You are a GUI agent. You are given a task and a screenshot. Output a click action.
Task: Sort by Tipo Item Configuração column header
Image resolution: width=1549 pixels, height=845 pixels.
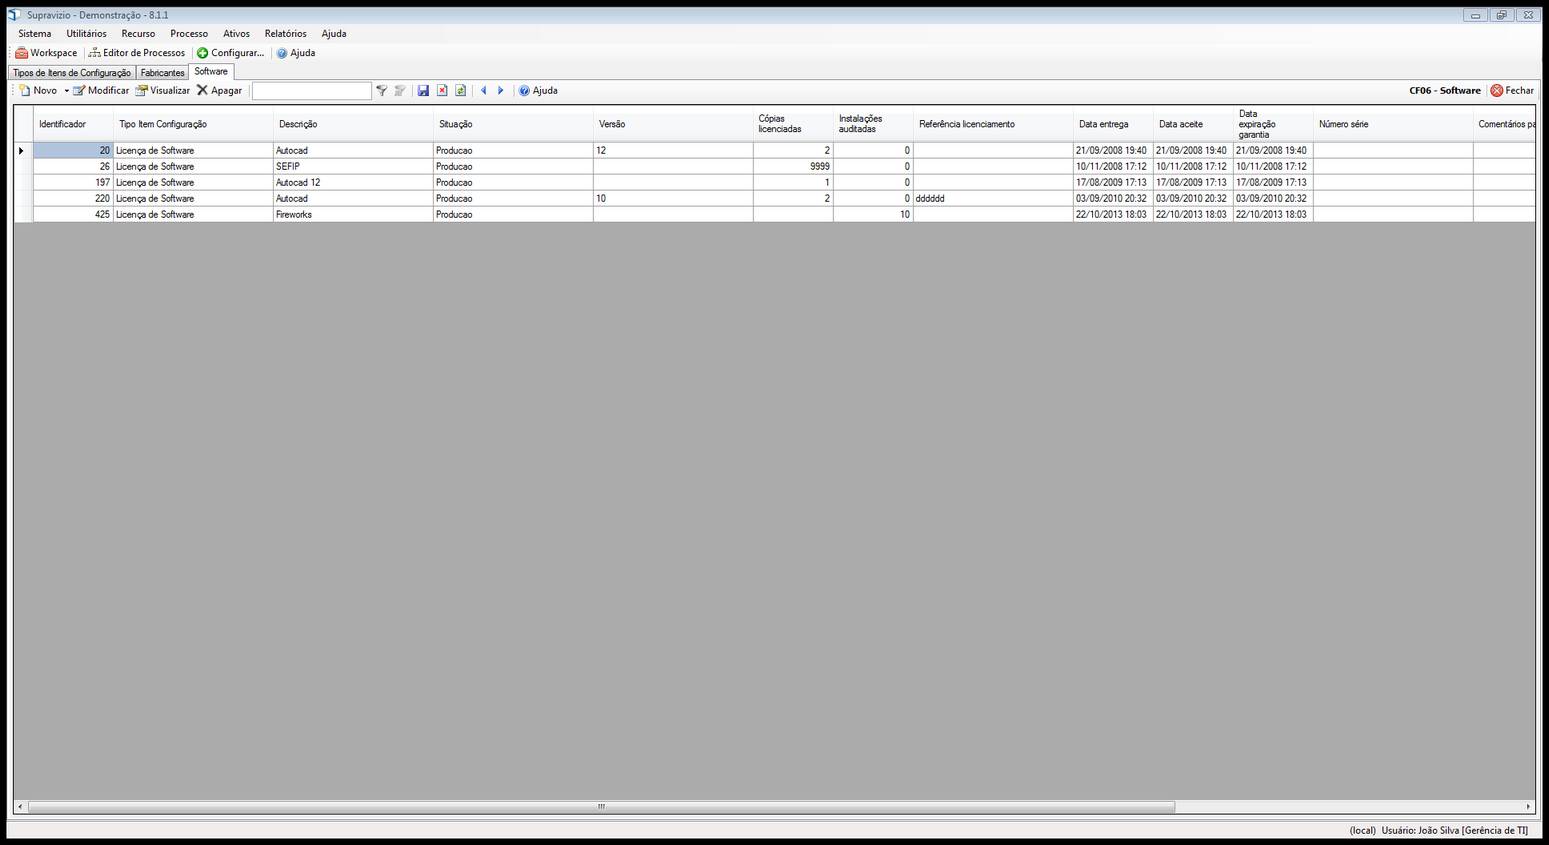(x=193, y=124)
